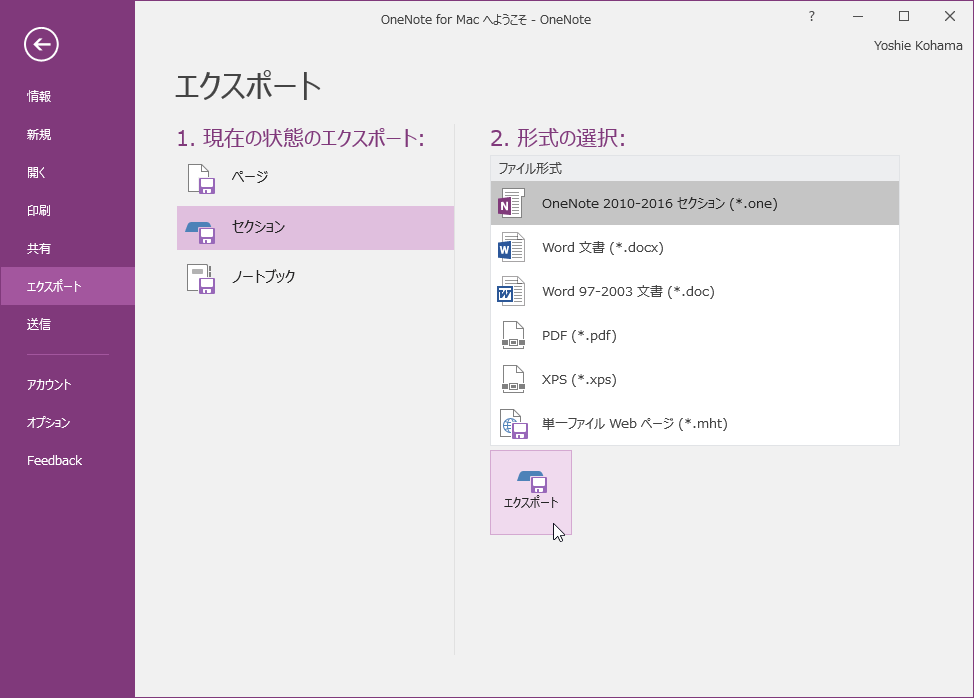Select XPS (*.xps) format
Viewport: 974px width, 698px height.
click(694, 379)
